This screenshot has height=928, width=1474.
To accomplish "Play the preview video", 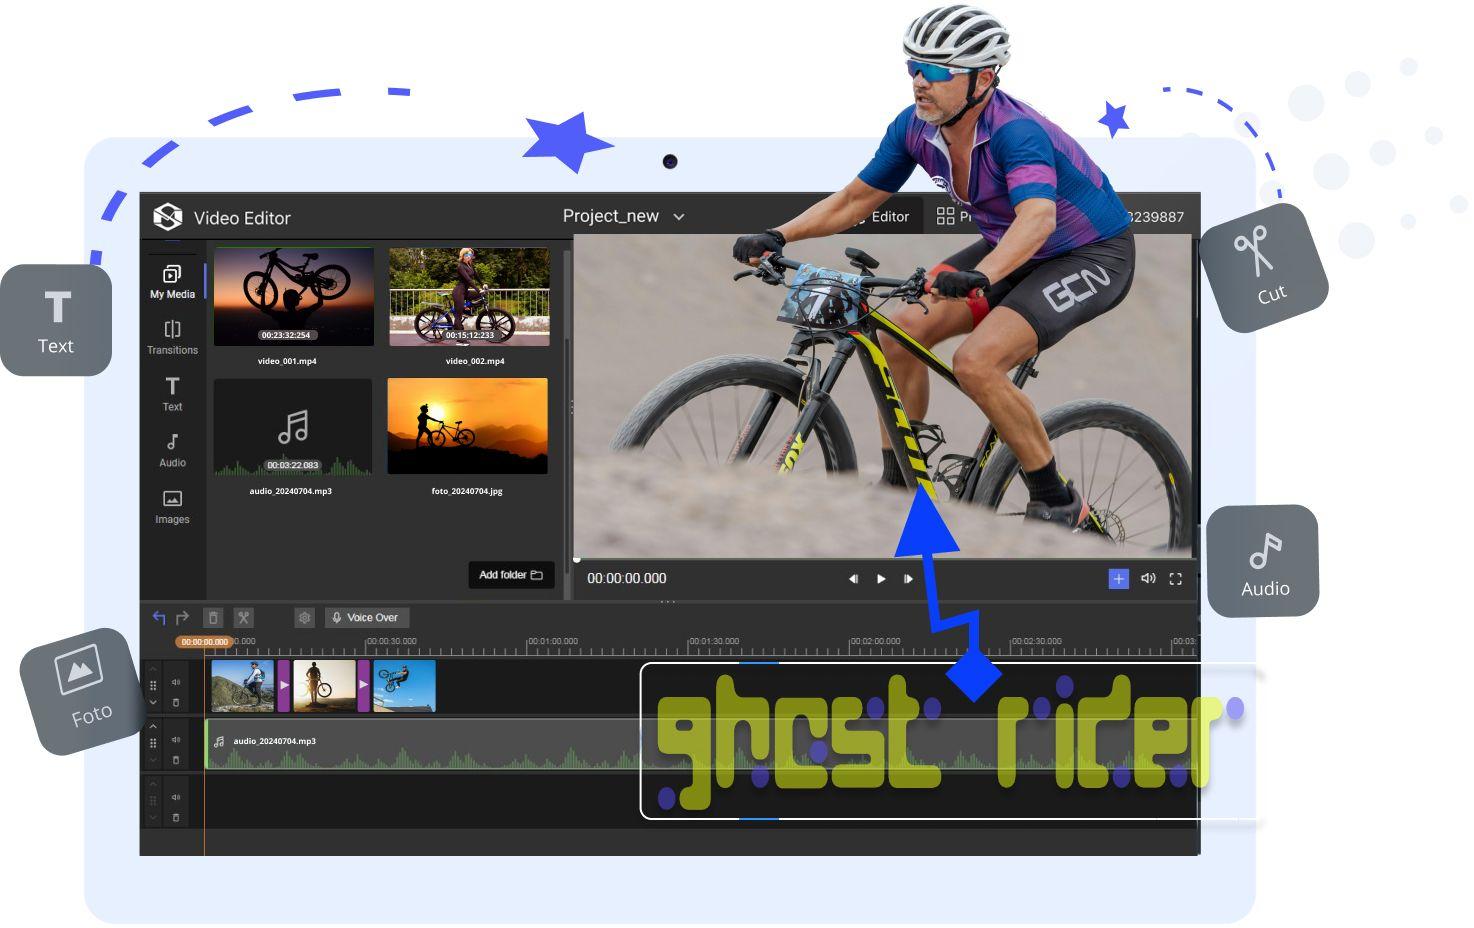I will coord(881,579).
